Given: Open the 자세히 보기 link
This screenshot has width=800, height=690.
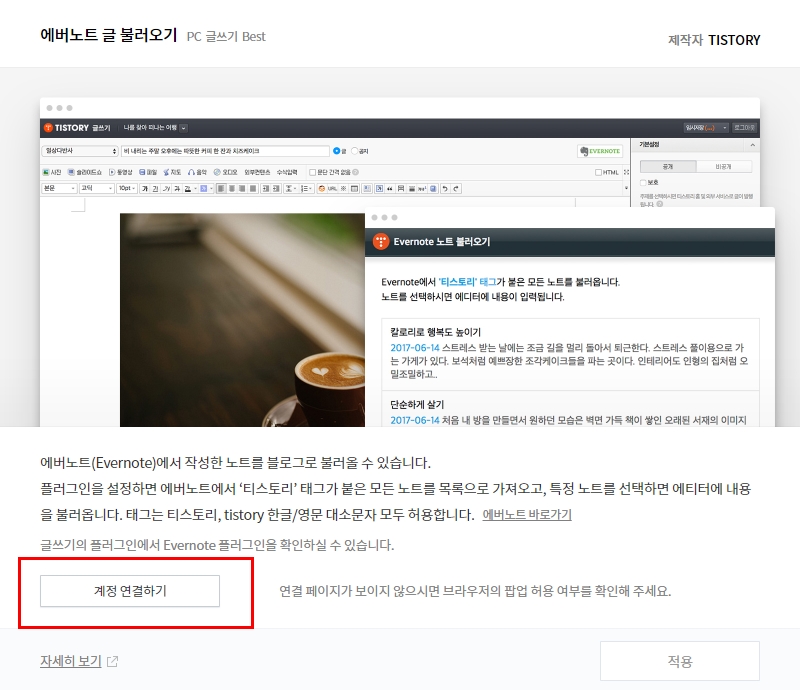Looking at the screenshot, I should pos(71,661).
